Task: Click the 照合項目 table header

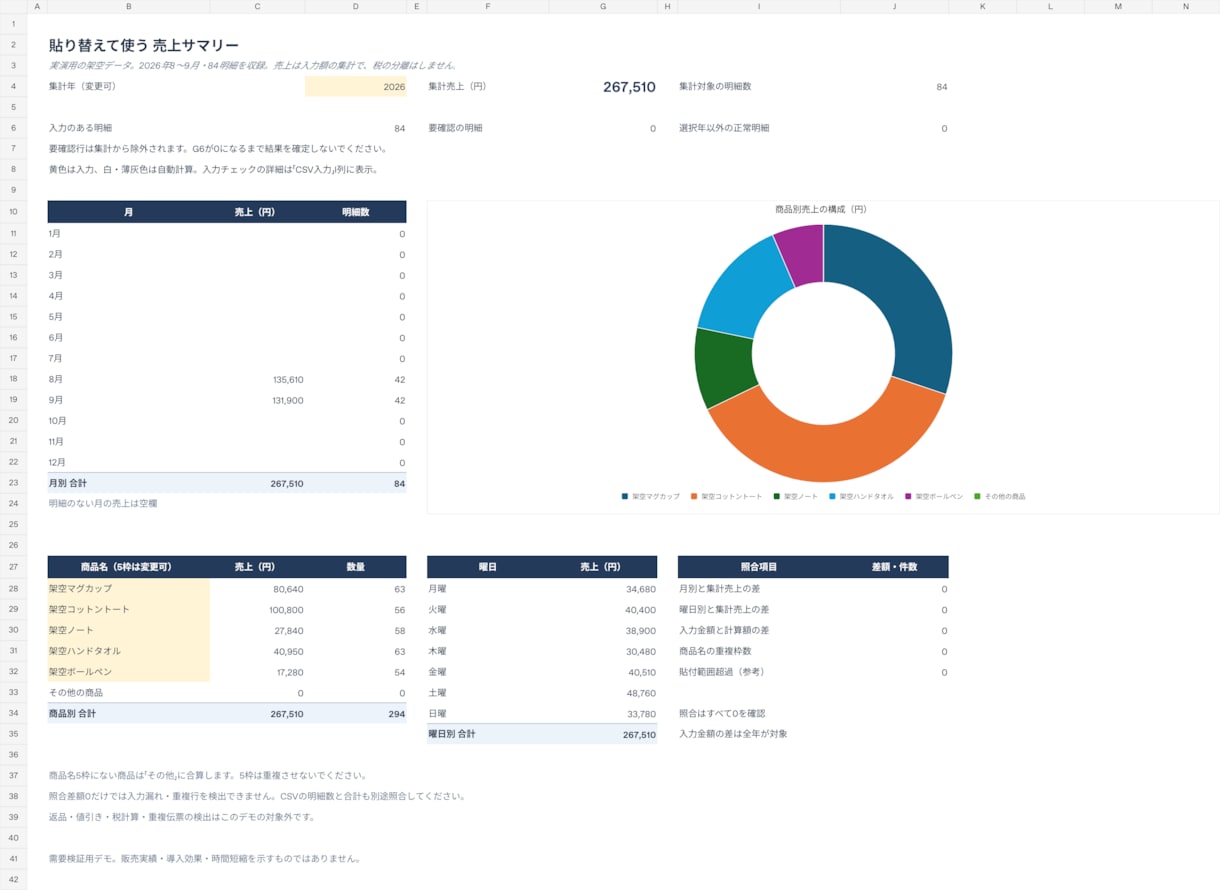Action: coord(759,567)
